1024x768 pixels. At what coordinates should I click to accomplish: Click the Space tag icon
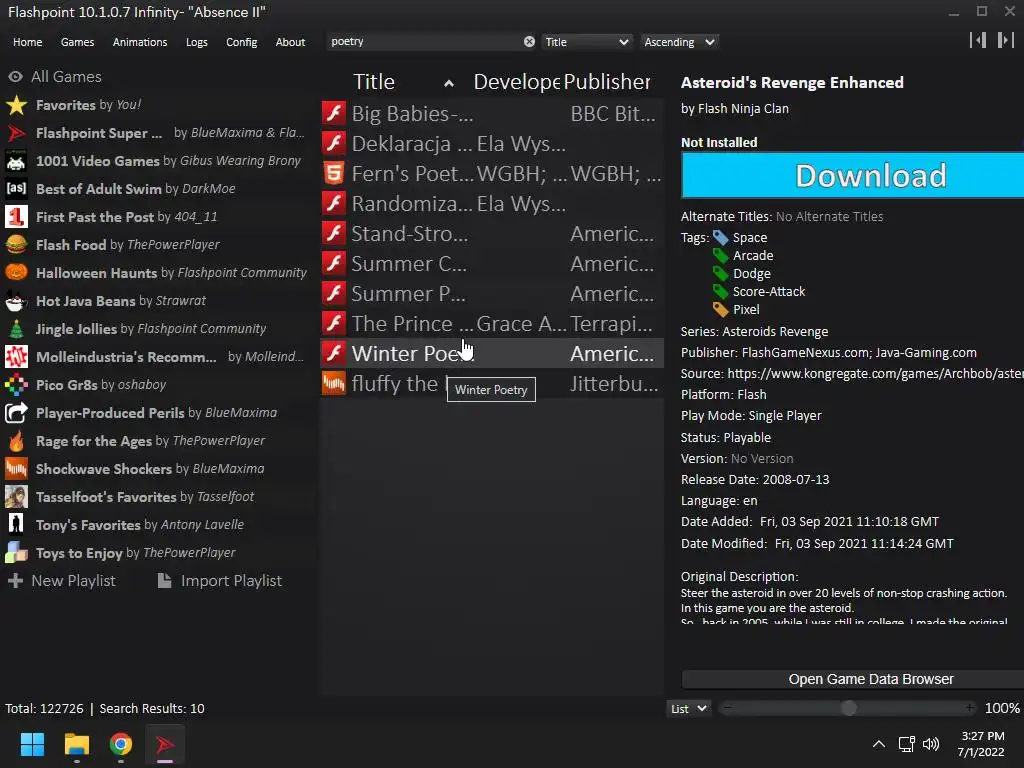[x=720, y=238]
